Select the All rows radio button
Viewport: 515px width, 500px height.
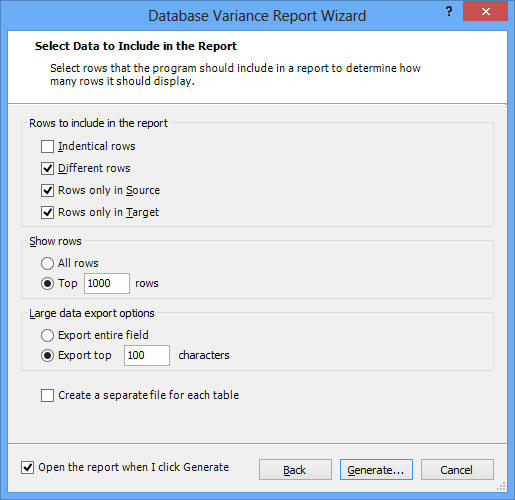point(47,263)
